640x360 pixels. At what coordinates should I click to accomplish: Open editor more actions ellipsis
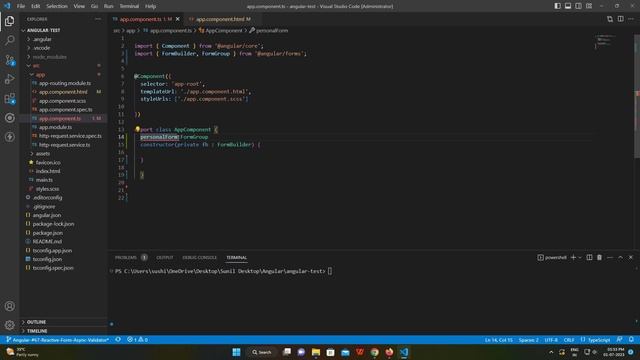pos(631,19)
